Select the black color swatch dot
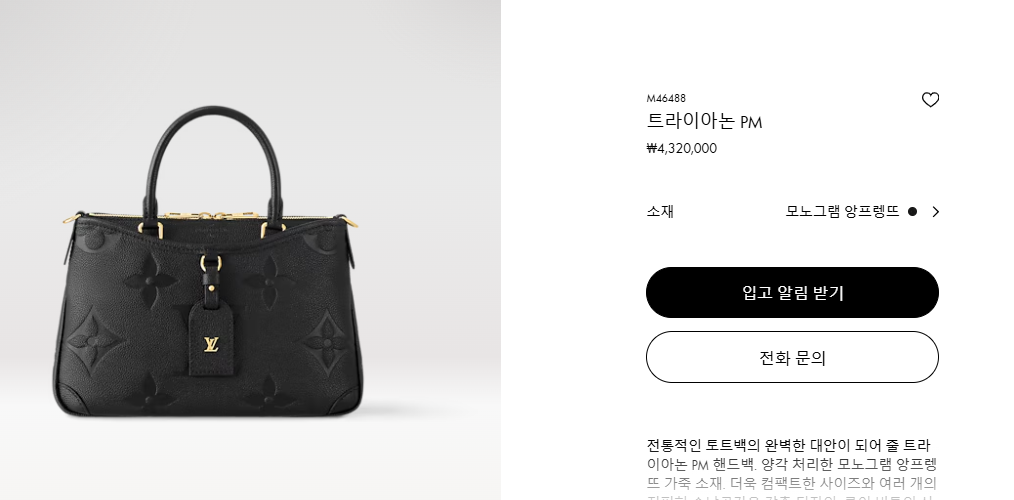Image resolution: width=1014 pixels, height=500 pixels. pyautogui.click(x=912, y=212)
